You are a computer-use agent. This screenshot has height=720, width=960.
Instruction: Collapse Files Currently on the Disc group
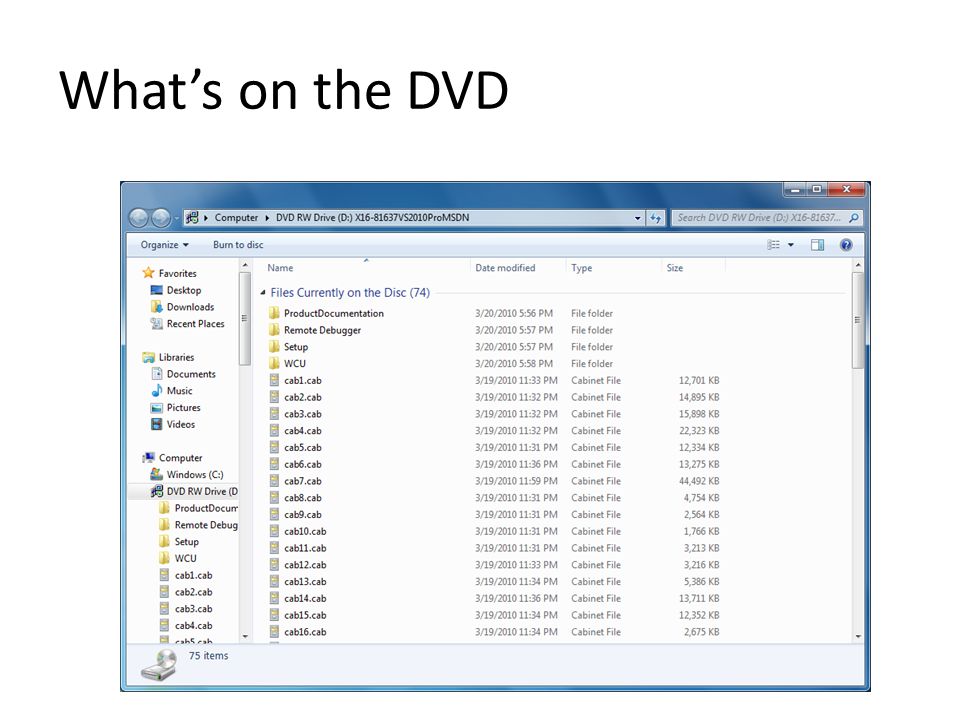click(263, 293)
